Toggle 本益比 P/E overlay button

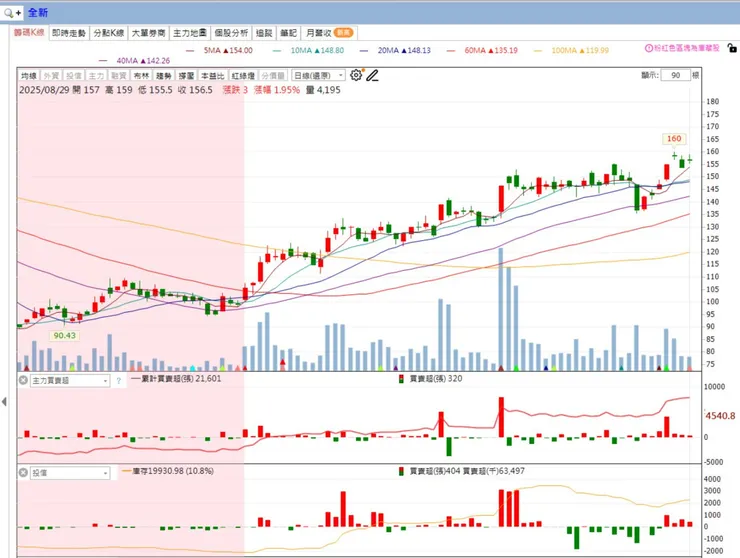tap(212, 76)
